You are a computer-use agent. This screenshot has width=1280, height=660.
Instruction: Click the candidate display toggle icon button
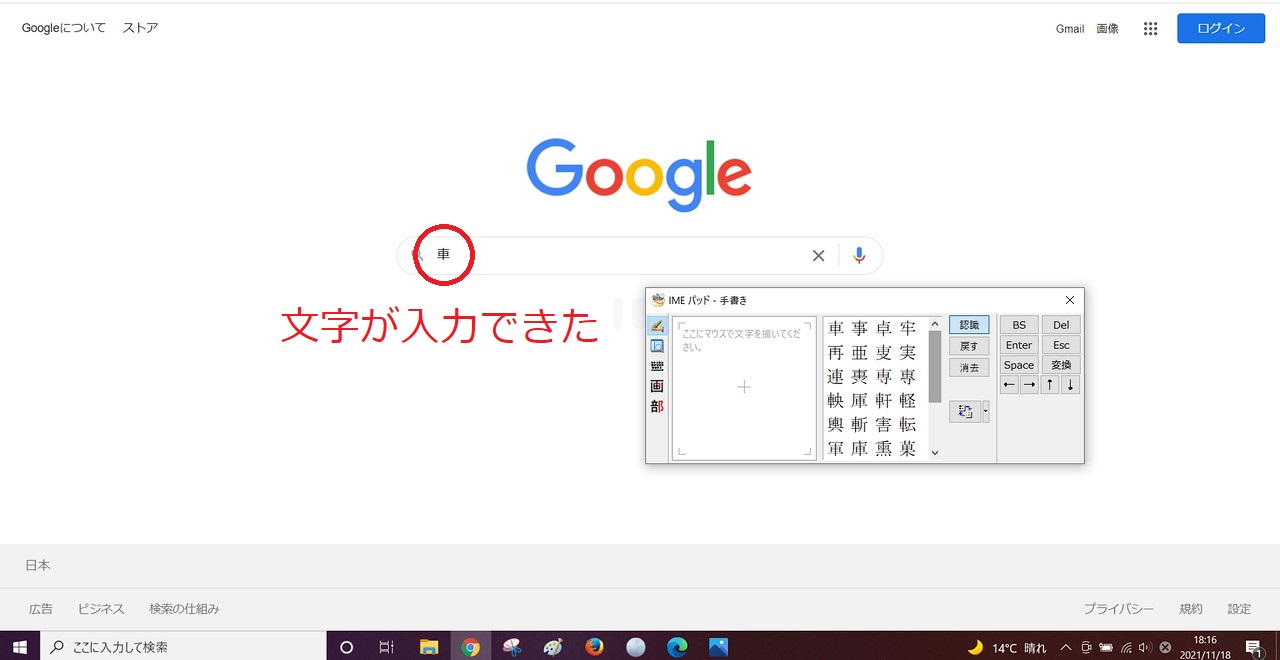coord(965,412)
